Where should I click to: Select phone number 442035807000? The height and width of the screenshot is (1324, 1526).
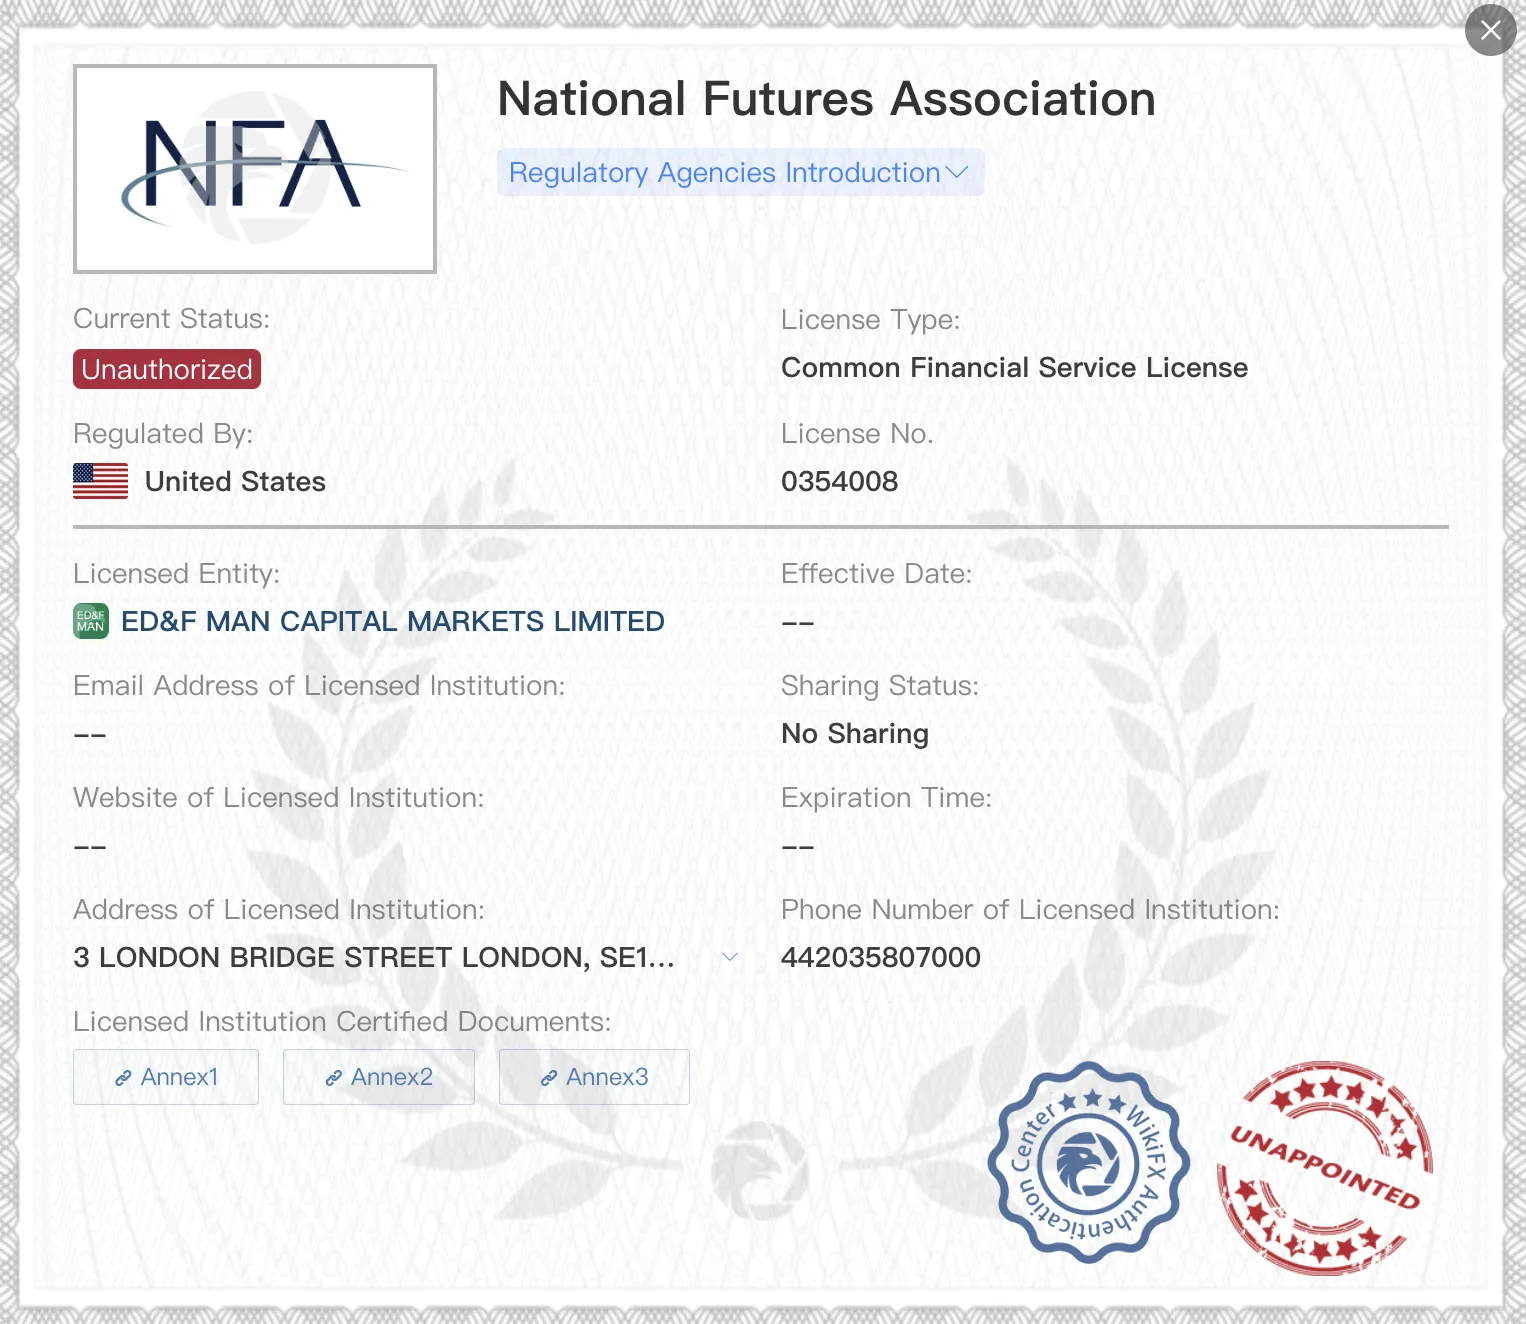[880, 957]
